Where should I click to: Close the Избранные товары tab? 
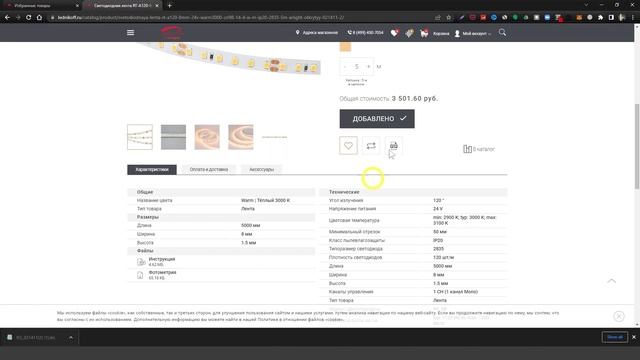pos(77,6)
